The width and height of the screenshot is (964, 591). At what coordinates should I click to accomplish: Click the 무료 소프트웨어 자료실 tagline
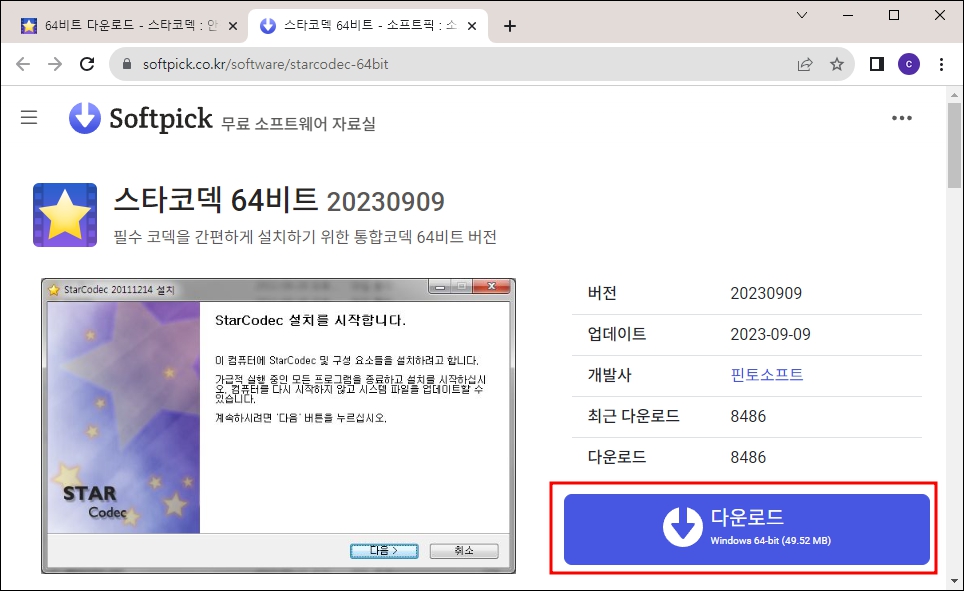[x=298, y=124]
